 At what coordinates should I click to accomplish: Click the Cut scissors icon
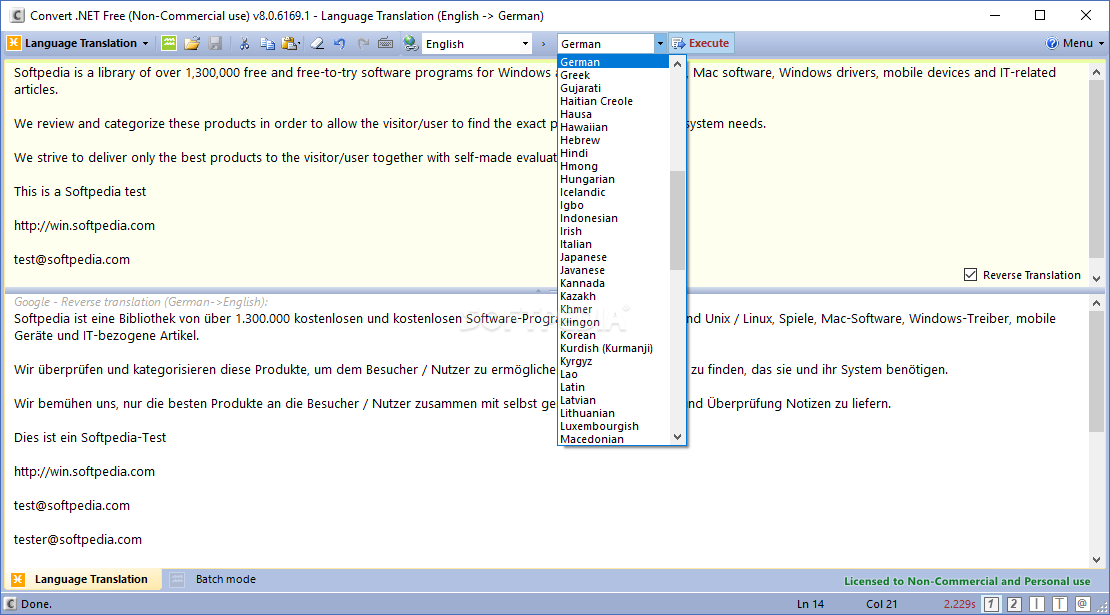[x=244, y=43]
